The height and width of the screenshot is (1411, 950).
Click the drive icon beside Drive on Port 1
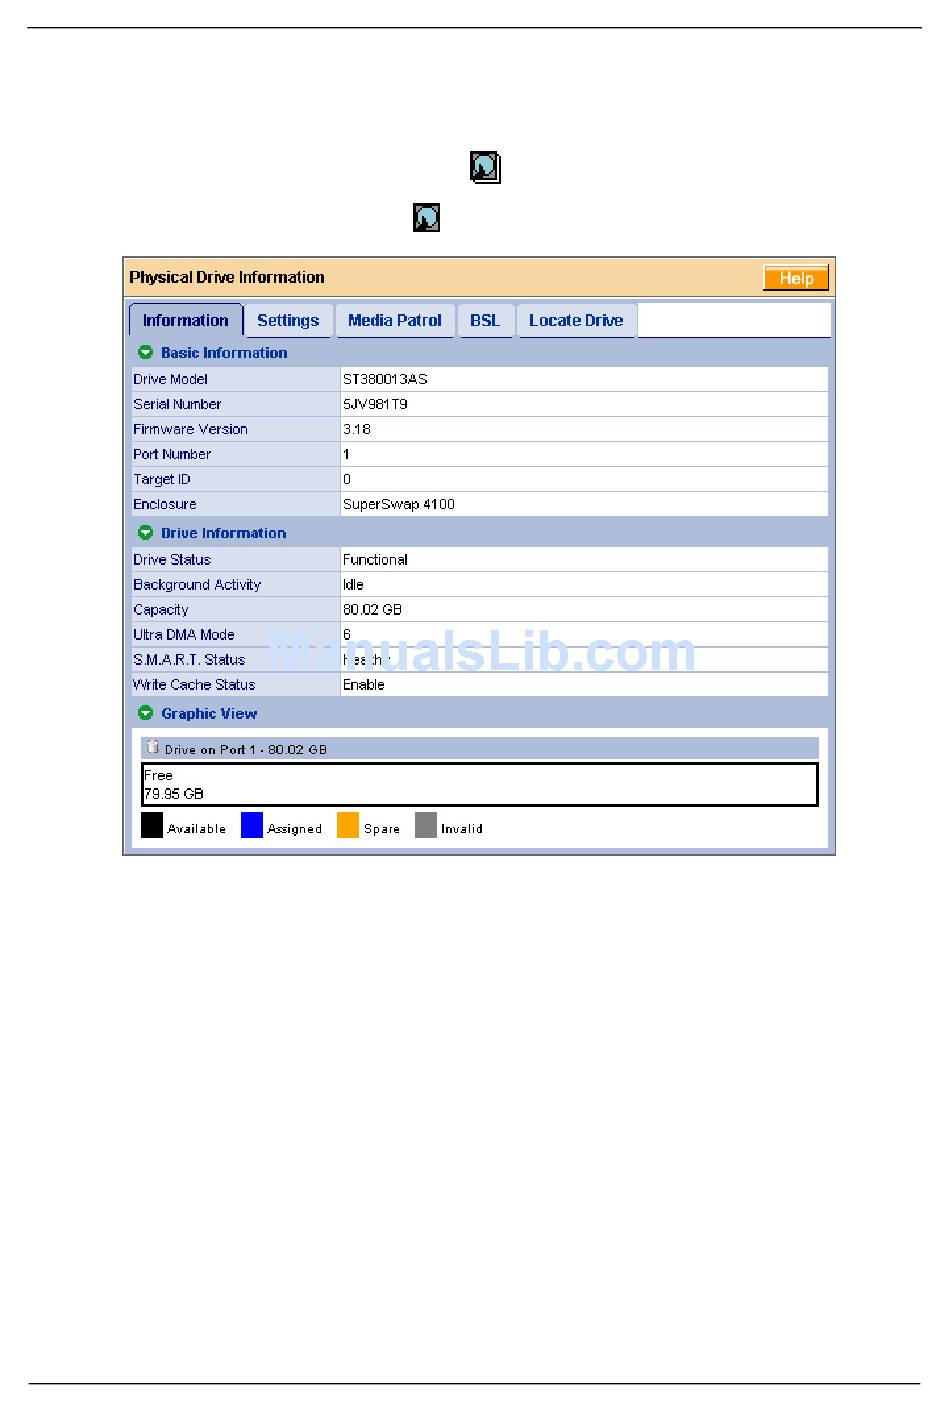152,747
